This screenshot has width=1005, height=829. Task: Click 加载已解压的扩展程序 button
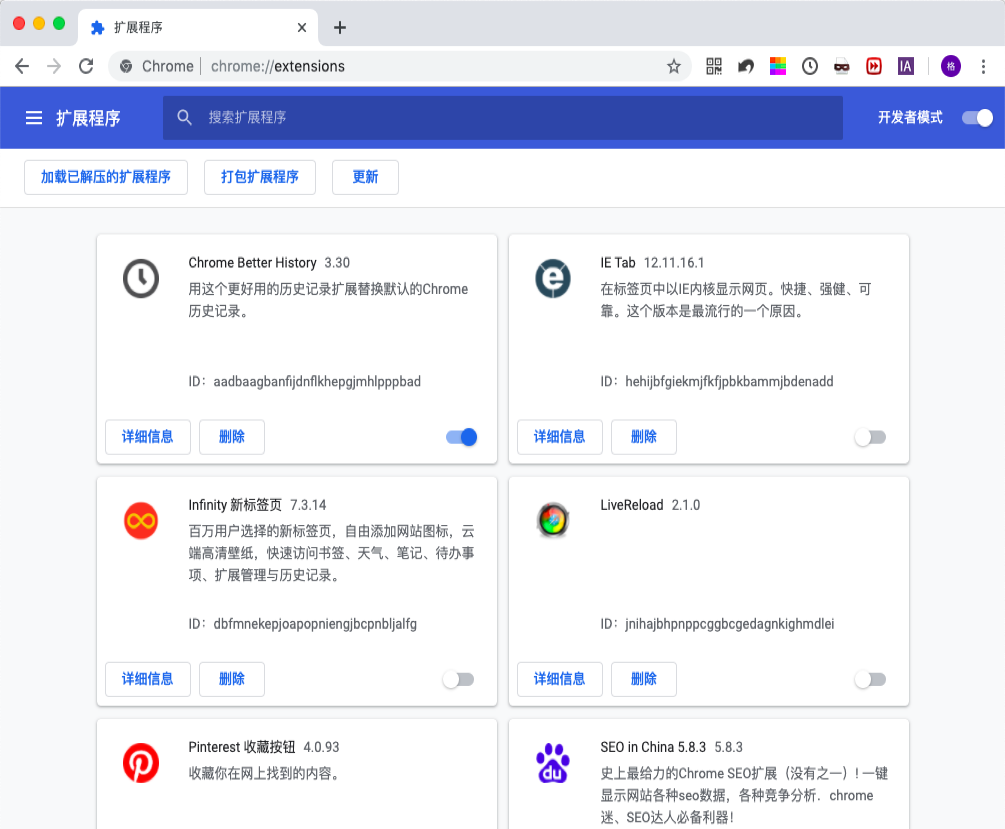click(x=106, y=177)
